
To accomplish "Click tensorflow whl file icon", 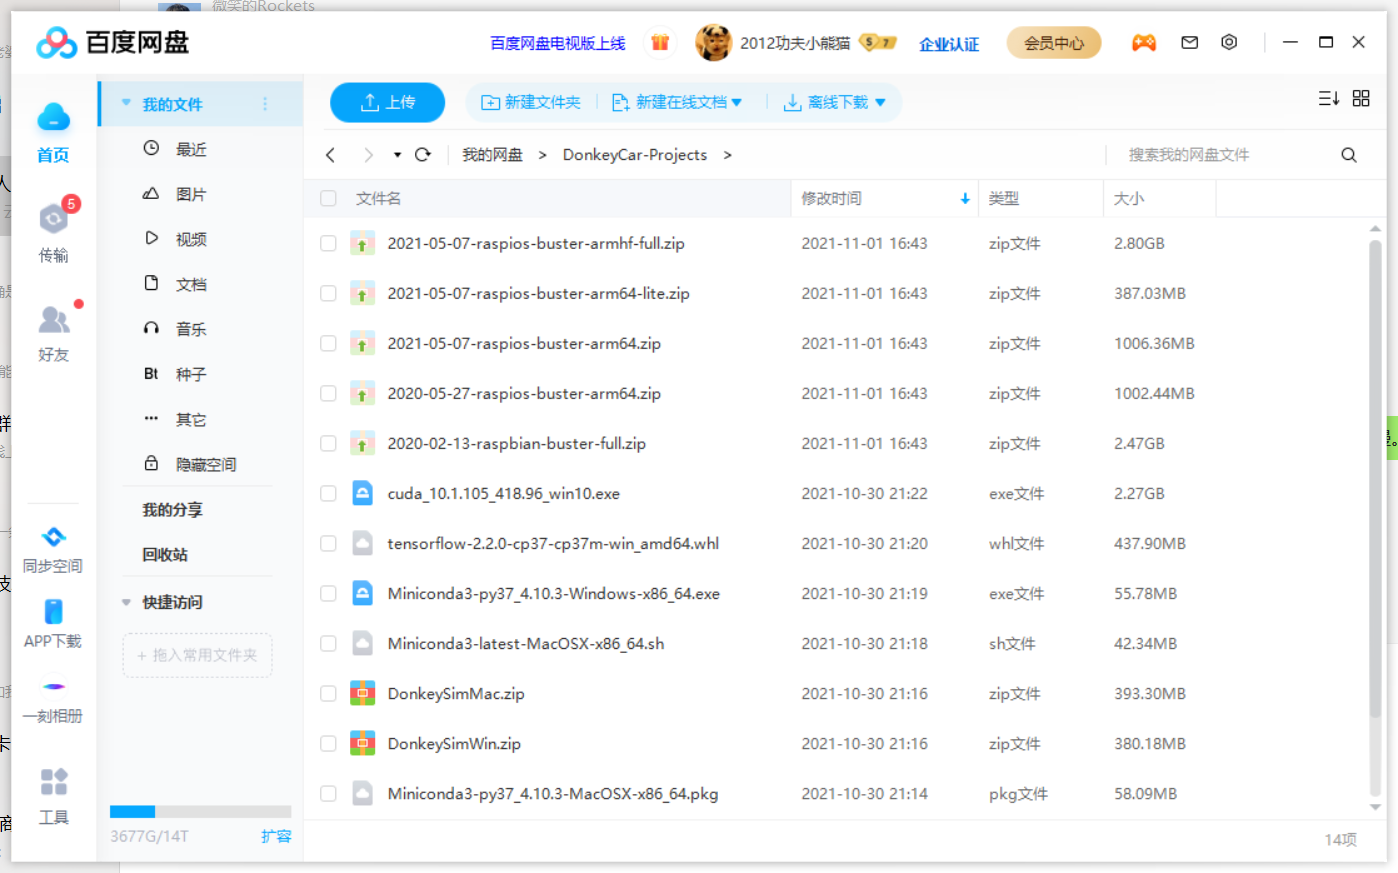I will tap(362, 543).
